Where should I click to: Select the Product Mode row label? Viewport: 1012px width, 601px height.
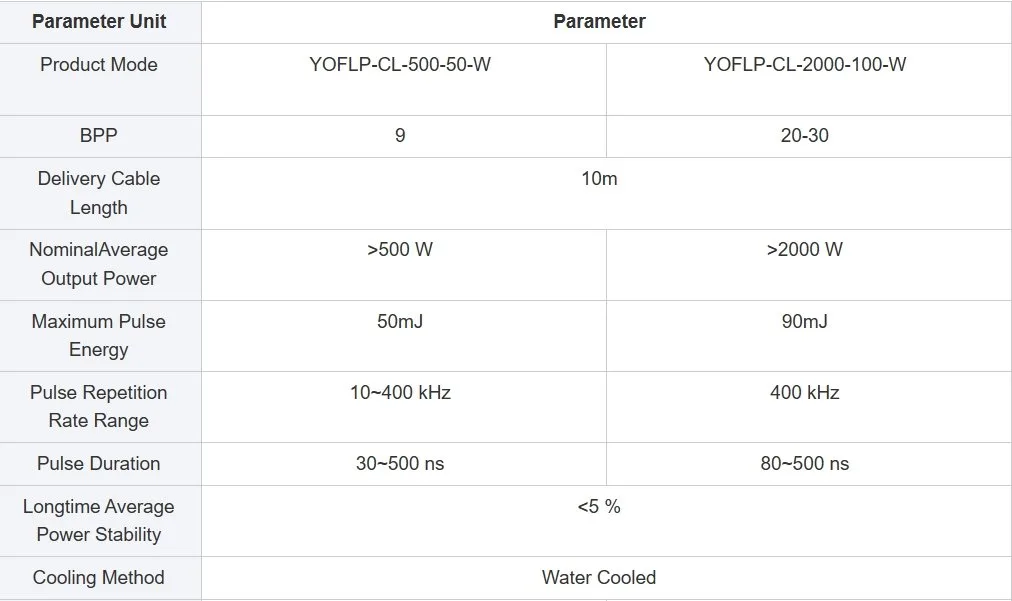tap(99, 65)
